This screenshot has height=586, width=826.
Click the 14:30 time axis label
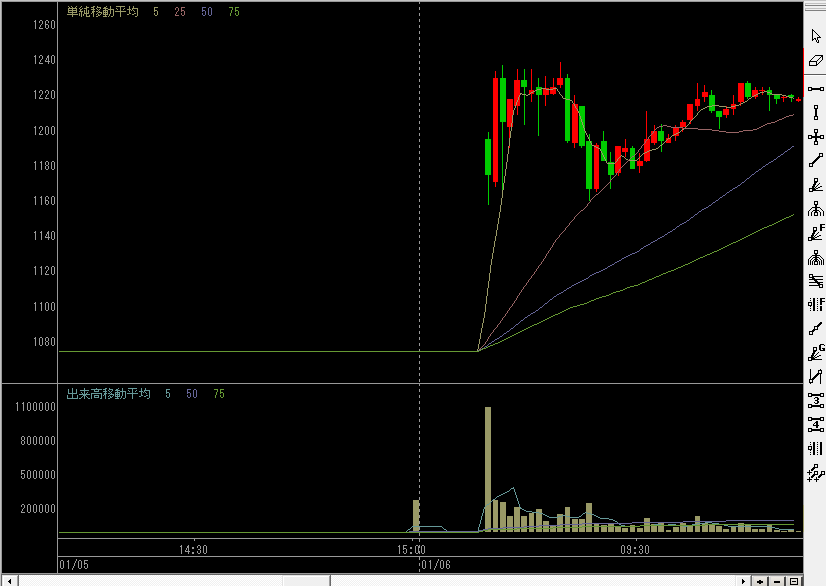193,550
